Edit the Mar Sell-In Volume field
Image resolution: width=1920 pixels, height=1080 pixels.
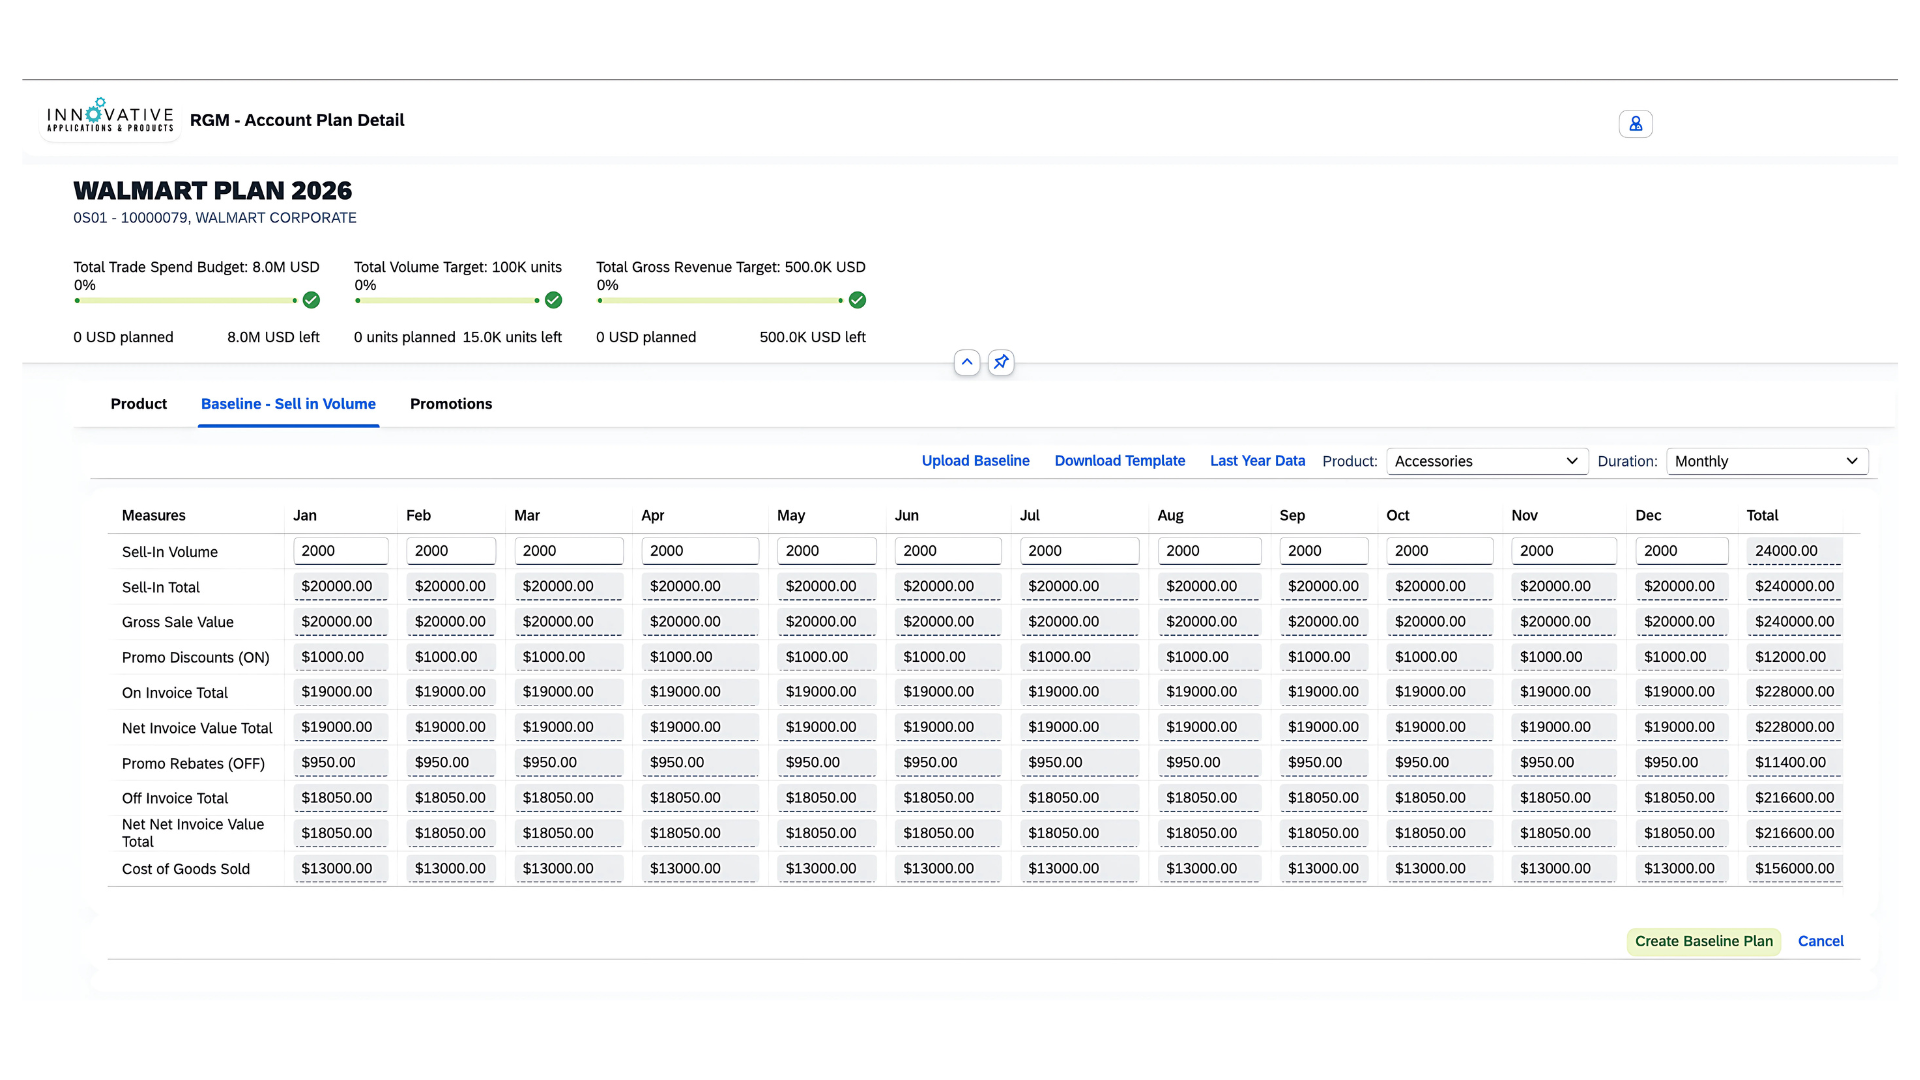click(568, 551)
